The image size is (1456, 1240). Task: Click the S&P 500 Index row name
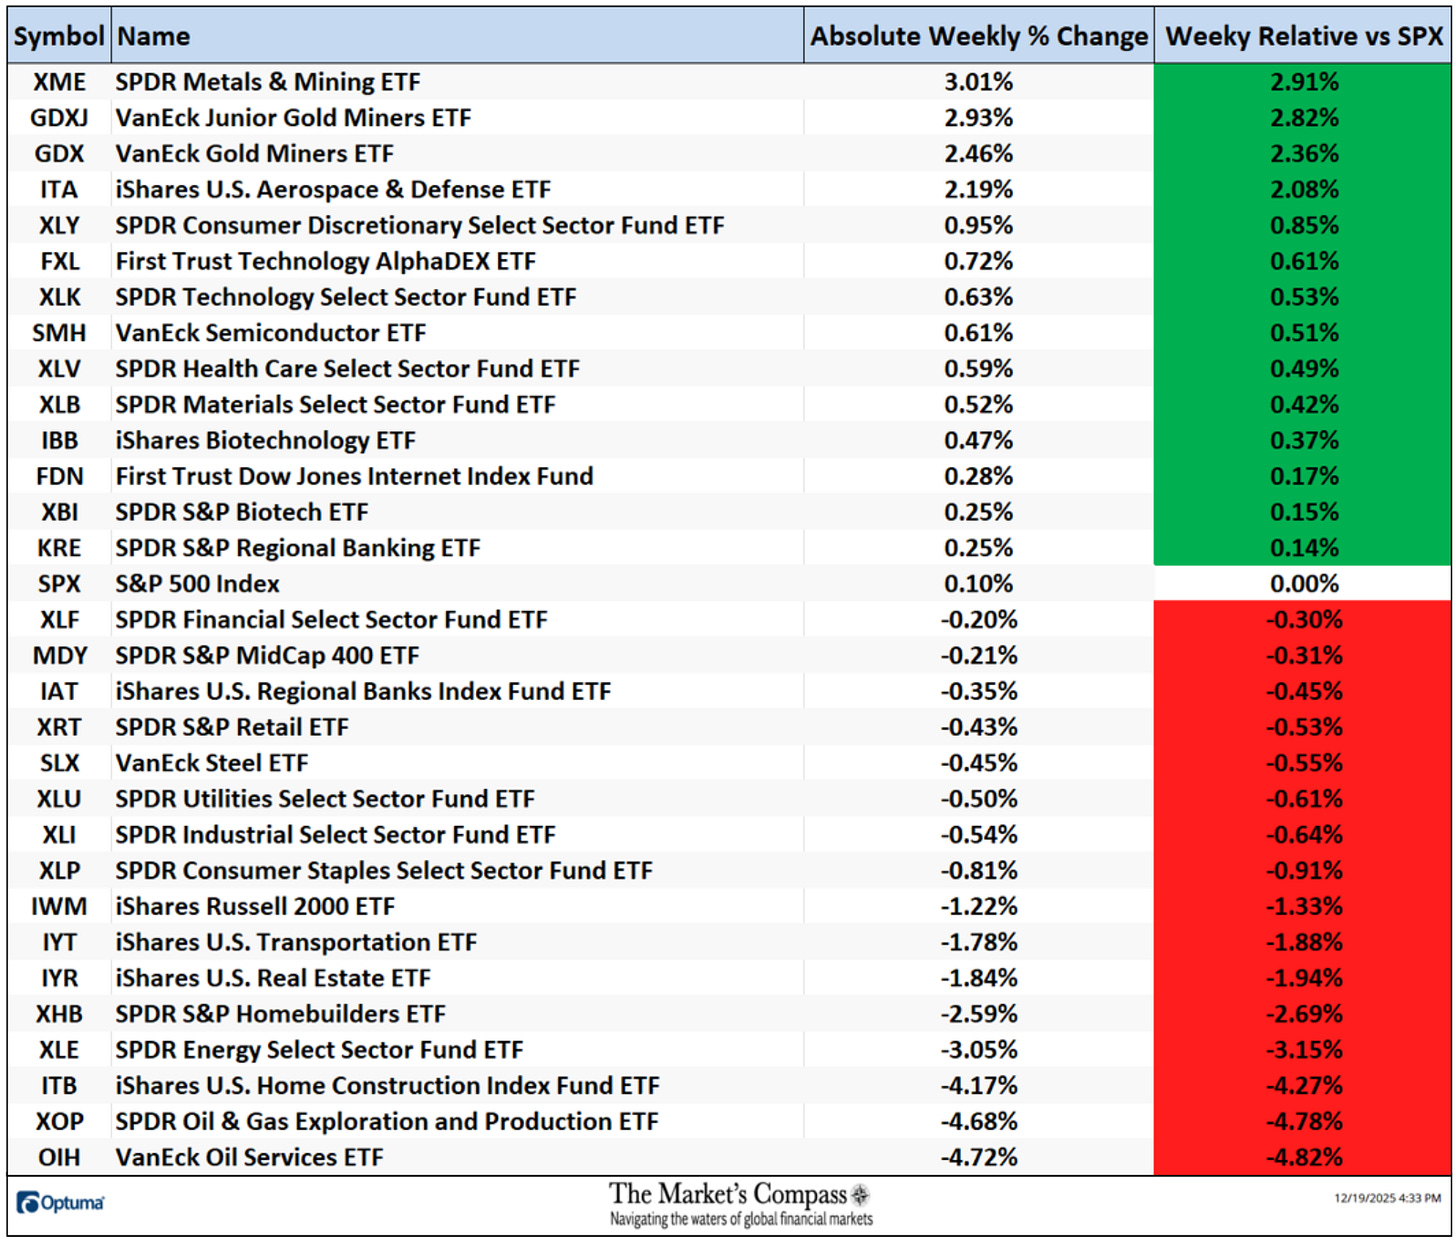[198, 584]
